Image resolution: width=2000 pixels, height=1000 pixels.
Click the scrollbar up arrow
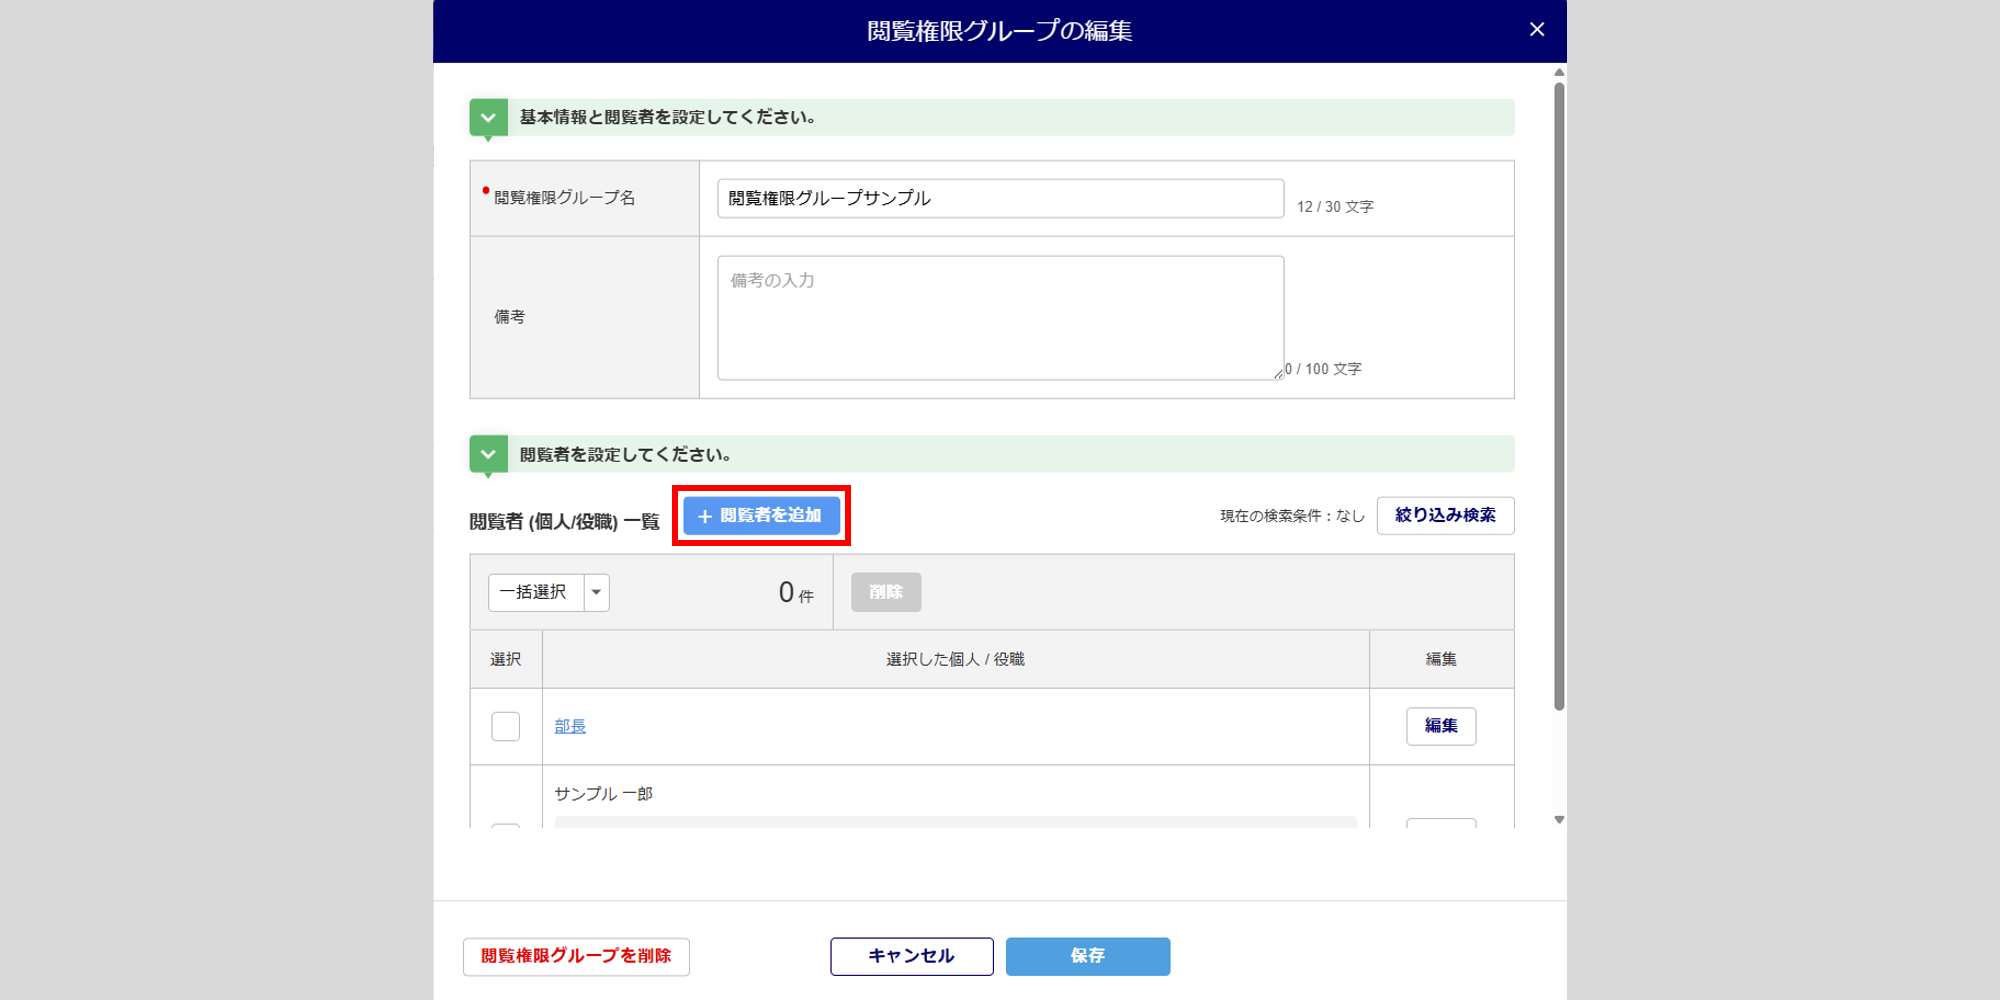(1559, 73)
